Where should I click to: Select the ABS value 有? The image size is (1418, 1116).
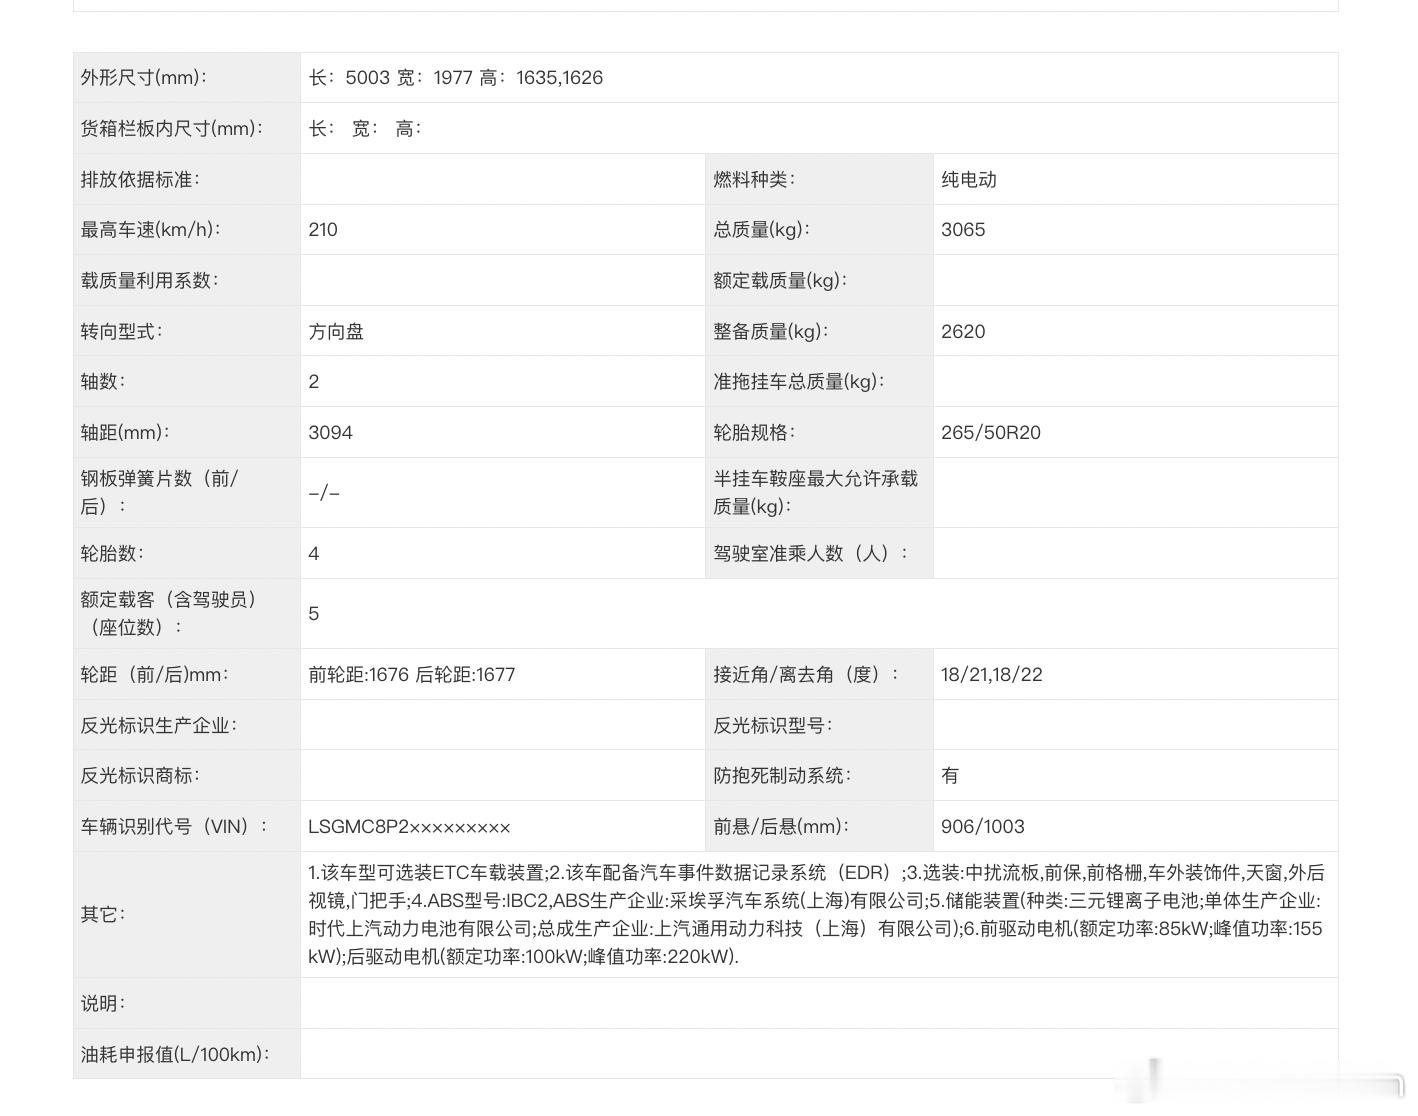coord(950,776)
